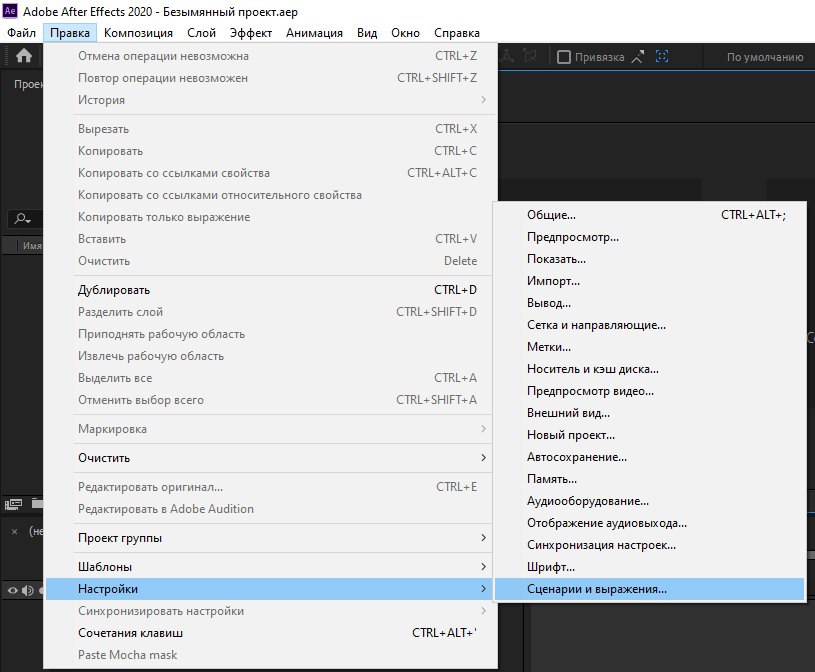Switch to the По умолчанию workspace
This screenshot has height=672, width=815.
pyautogui.click(x=765, y=57)
